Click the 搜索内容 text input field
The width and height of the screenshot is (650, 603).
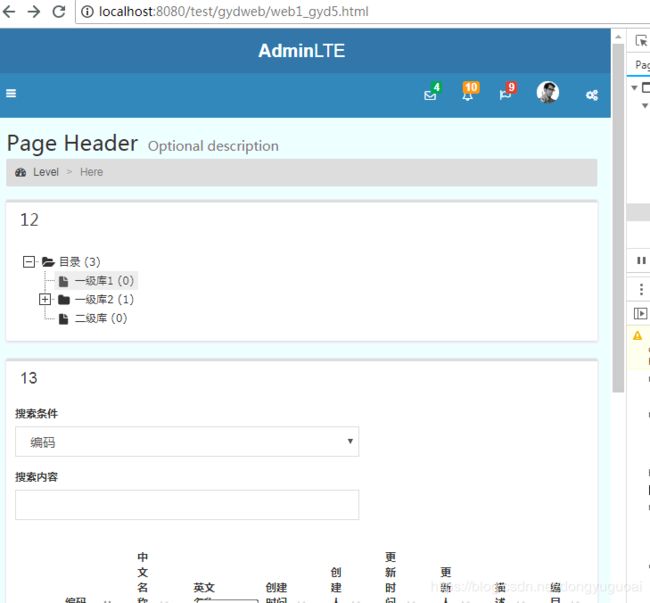coord(187,505)
